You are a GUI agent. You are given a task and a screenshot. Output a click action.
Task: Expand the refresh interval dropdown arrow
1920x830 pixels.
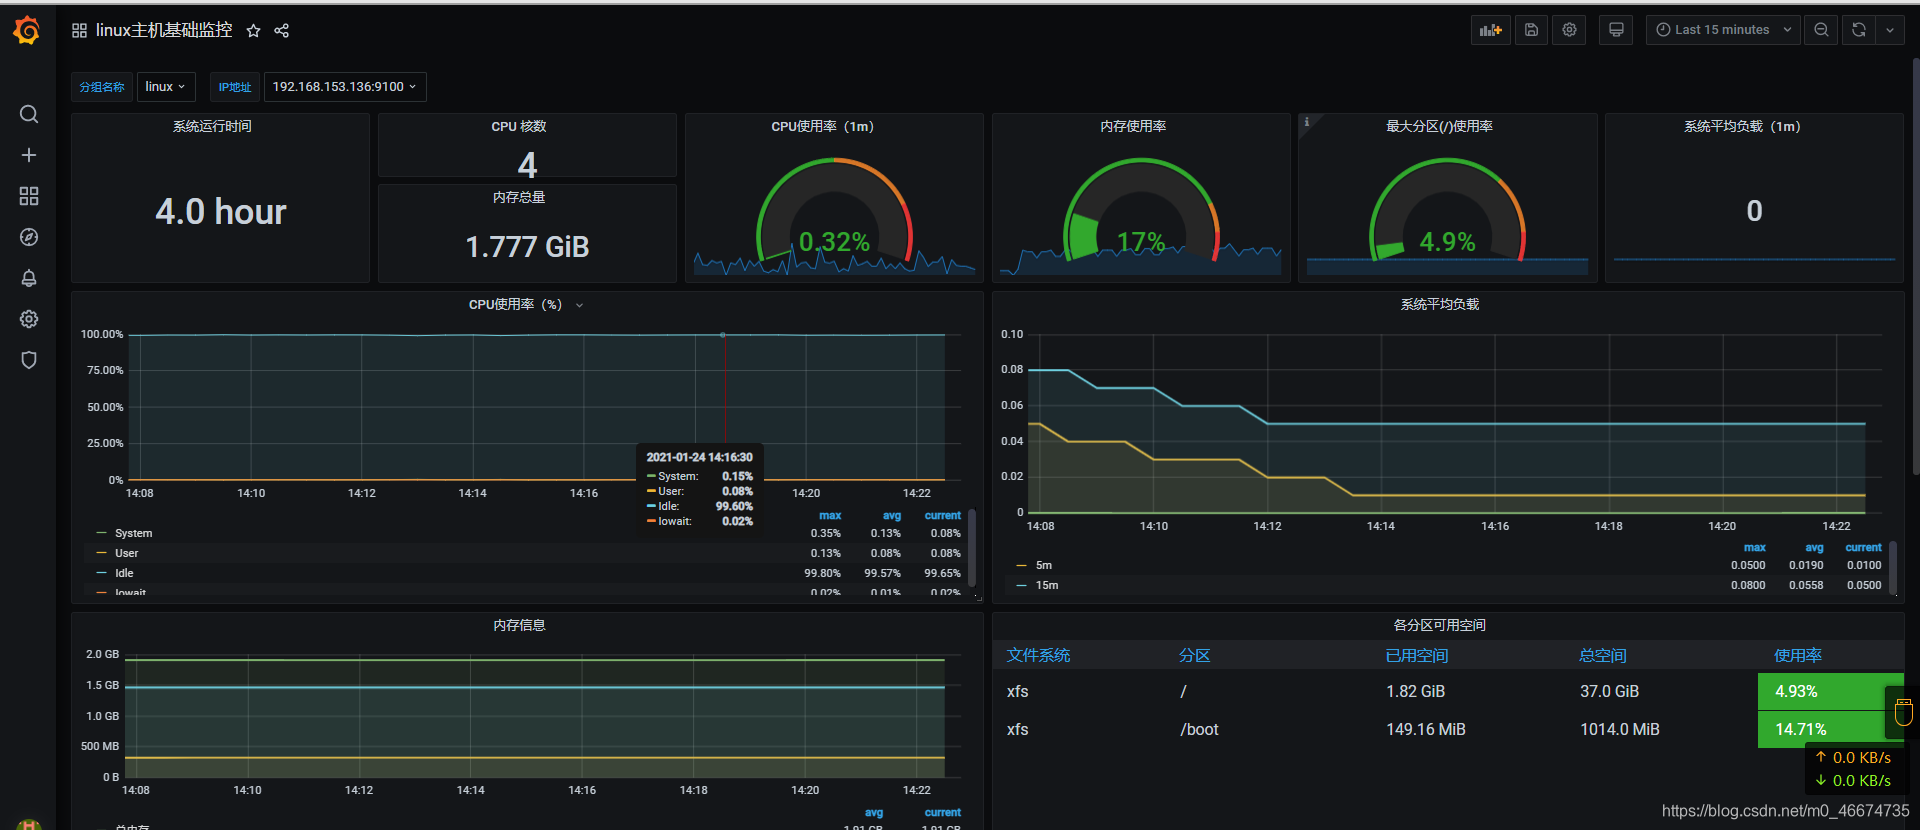click(x=1890, y=30)
